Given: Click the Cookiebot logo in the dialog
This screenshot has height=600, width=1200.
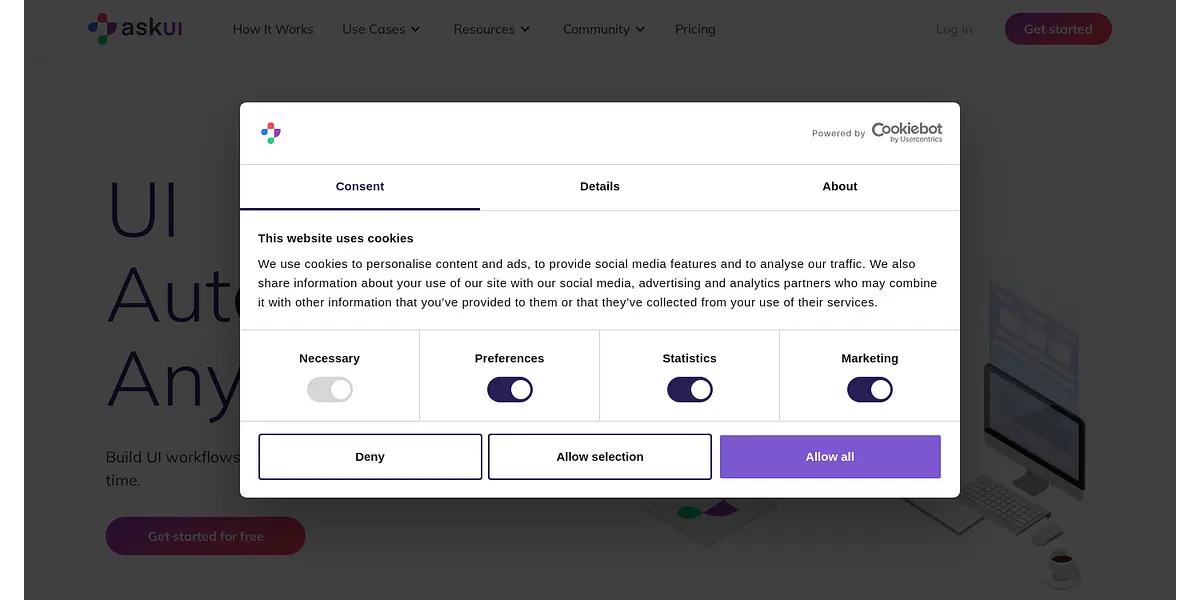Looking at the screenshot, I should (x=906, y=132).
